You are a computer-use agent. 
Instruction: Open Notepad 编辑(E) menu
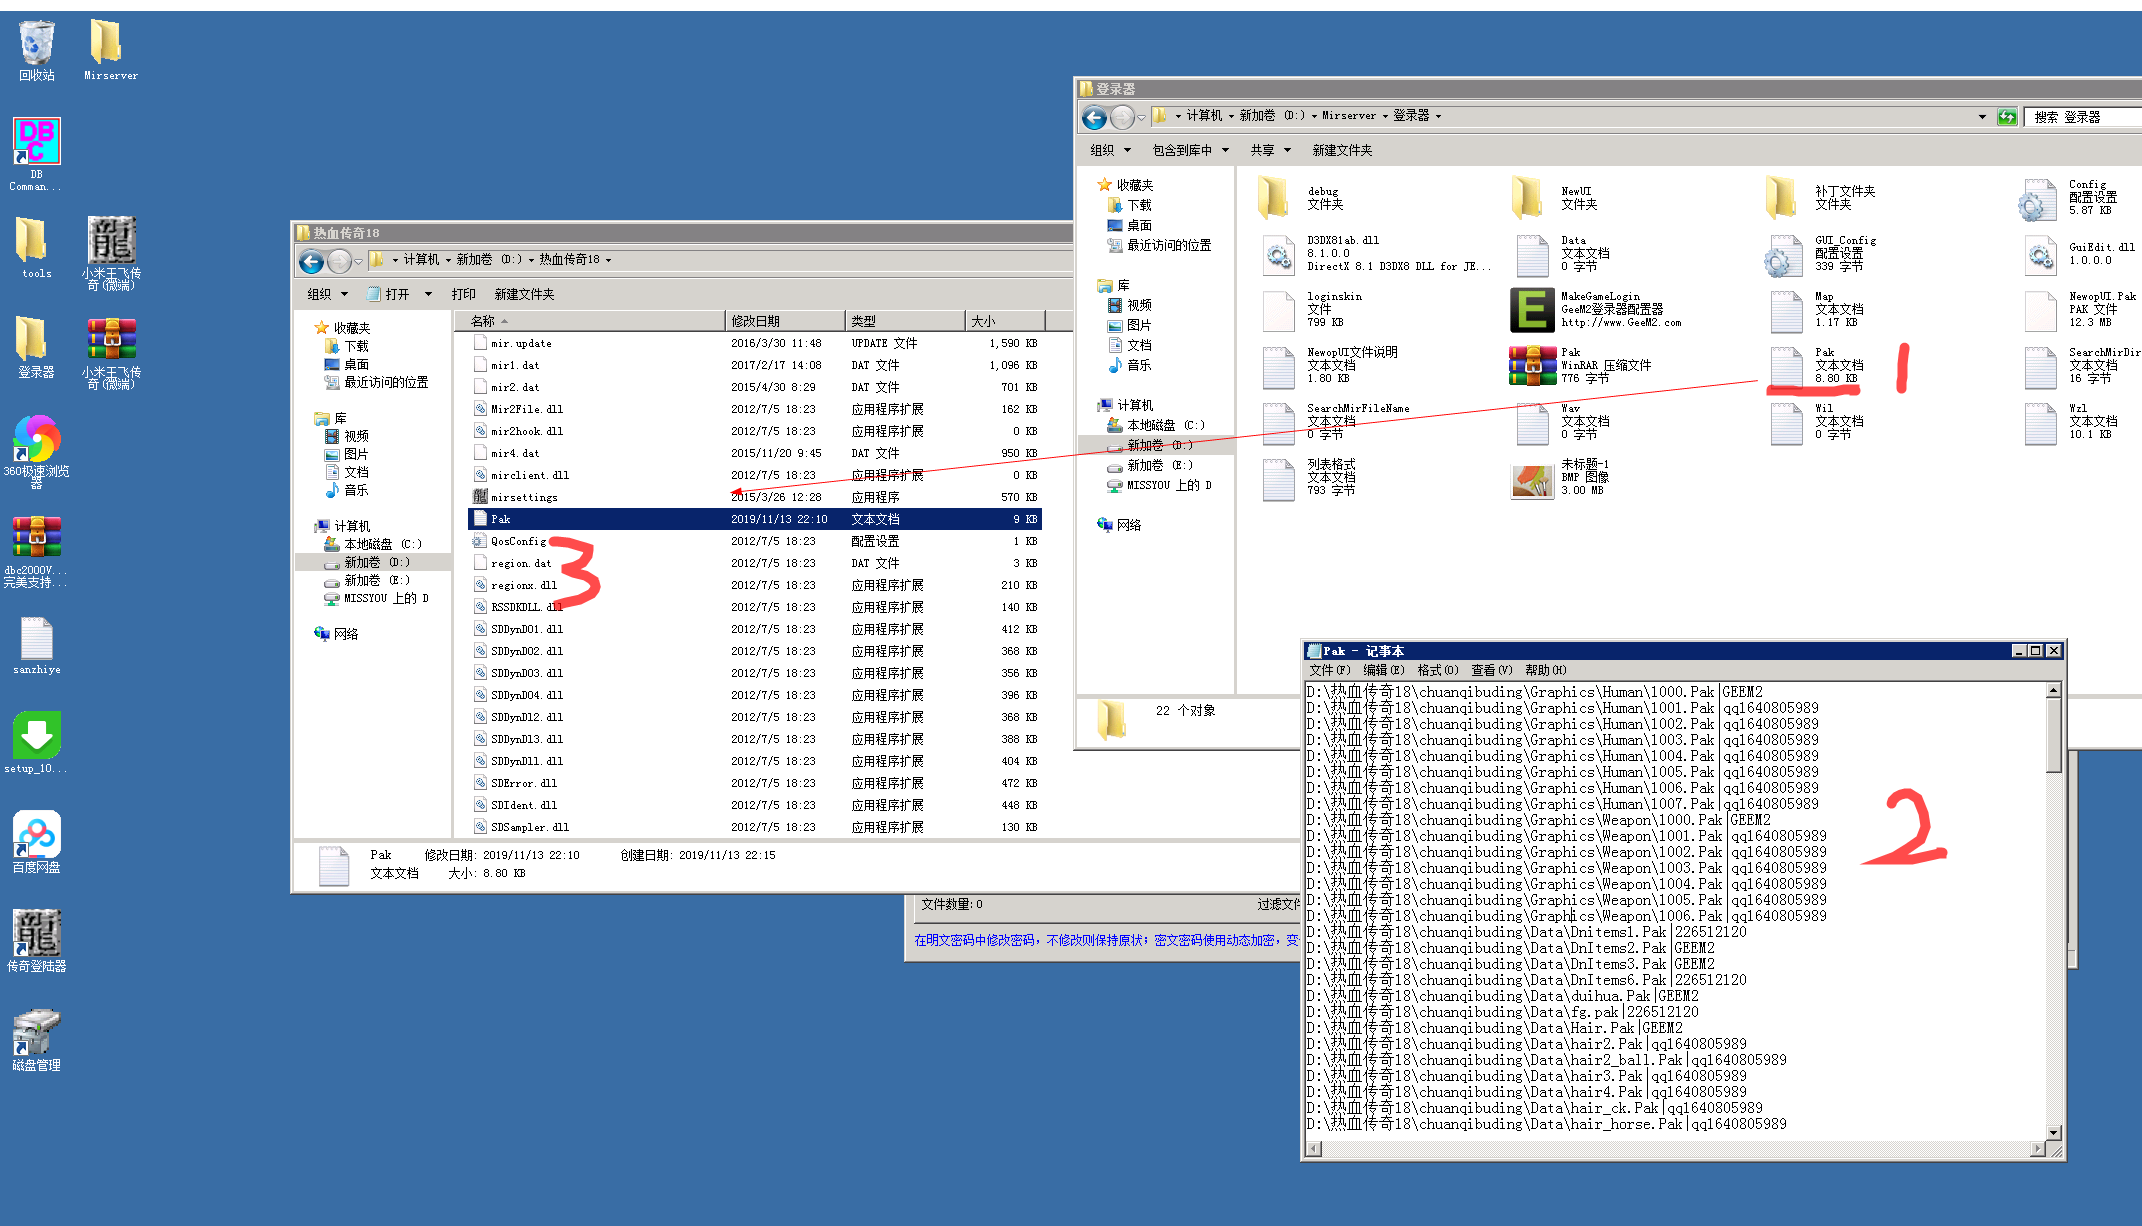point(1383,670)
